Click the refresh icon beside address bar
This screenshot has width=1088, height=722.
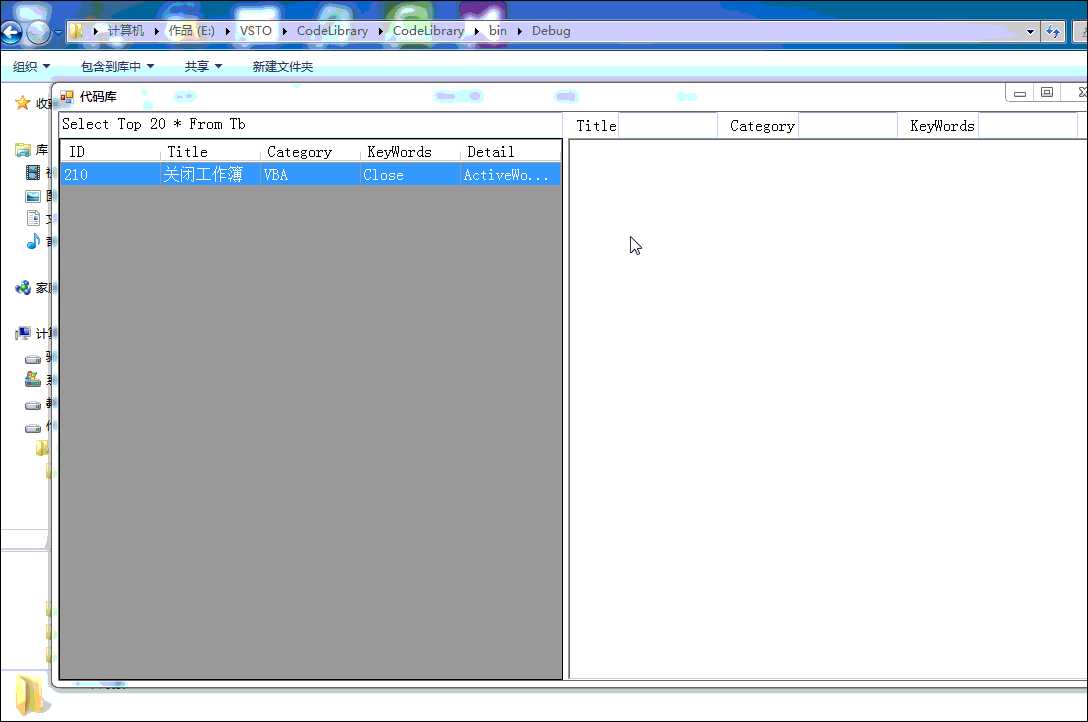point(1053,31)
